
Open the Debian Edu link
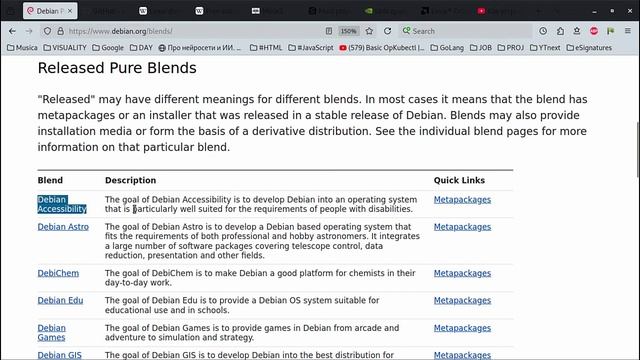(x=60, y=300)
